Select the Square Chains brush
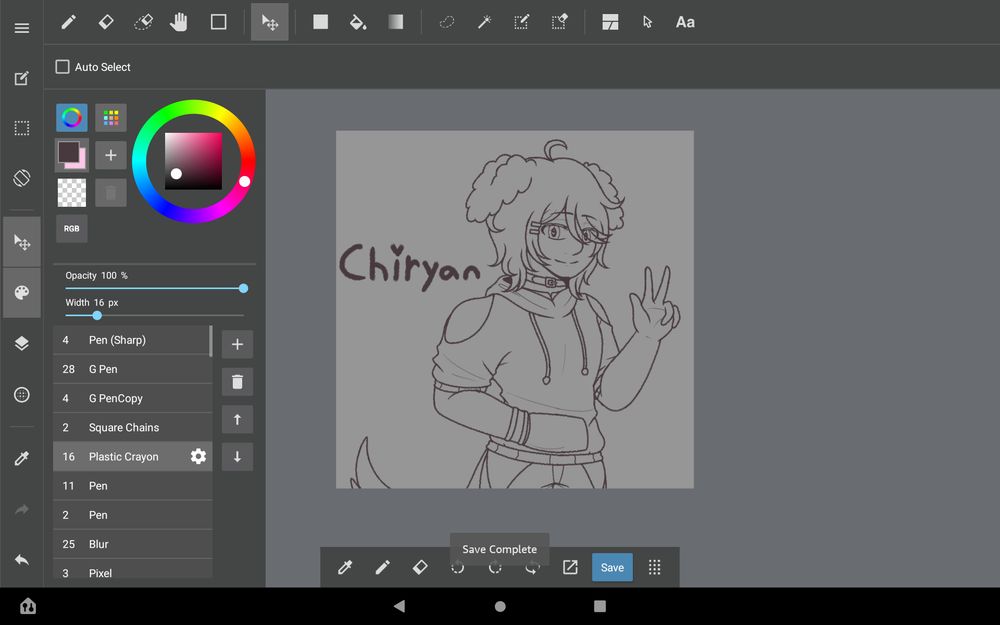1000x625 pixels. [132, 427]
